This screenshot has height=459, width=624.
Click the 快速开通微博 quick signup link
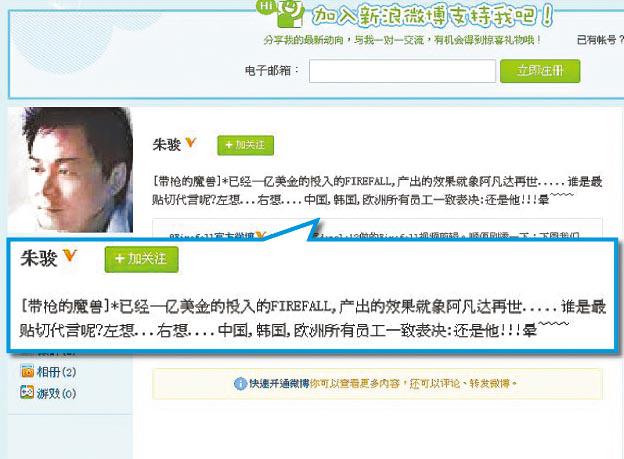279,384
